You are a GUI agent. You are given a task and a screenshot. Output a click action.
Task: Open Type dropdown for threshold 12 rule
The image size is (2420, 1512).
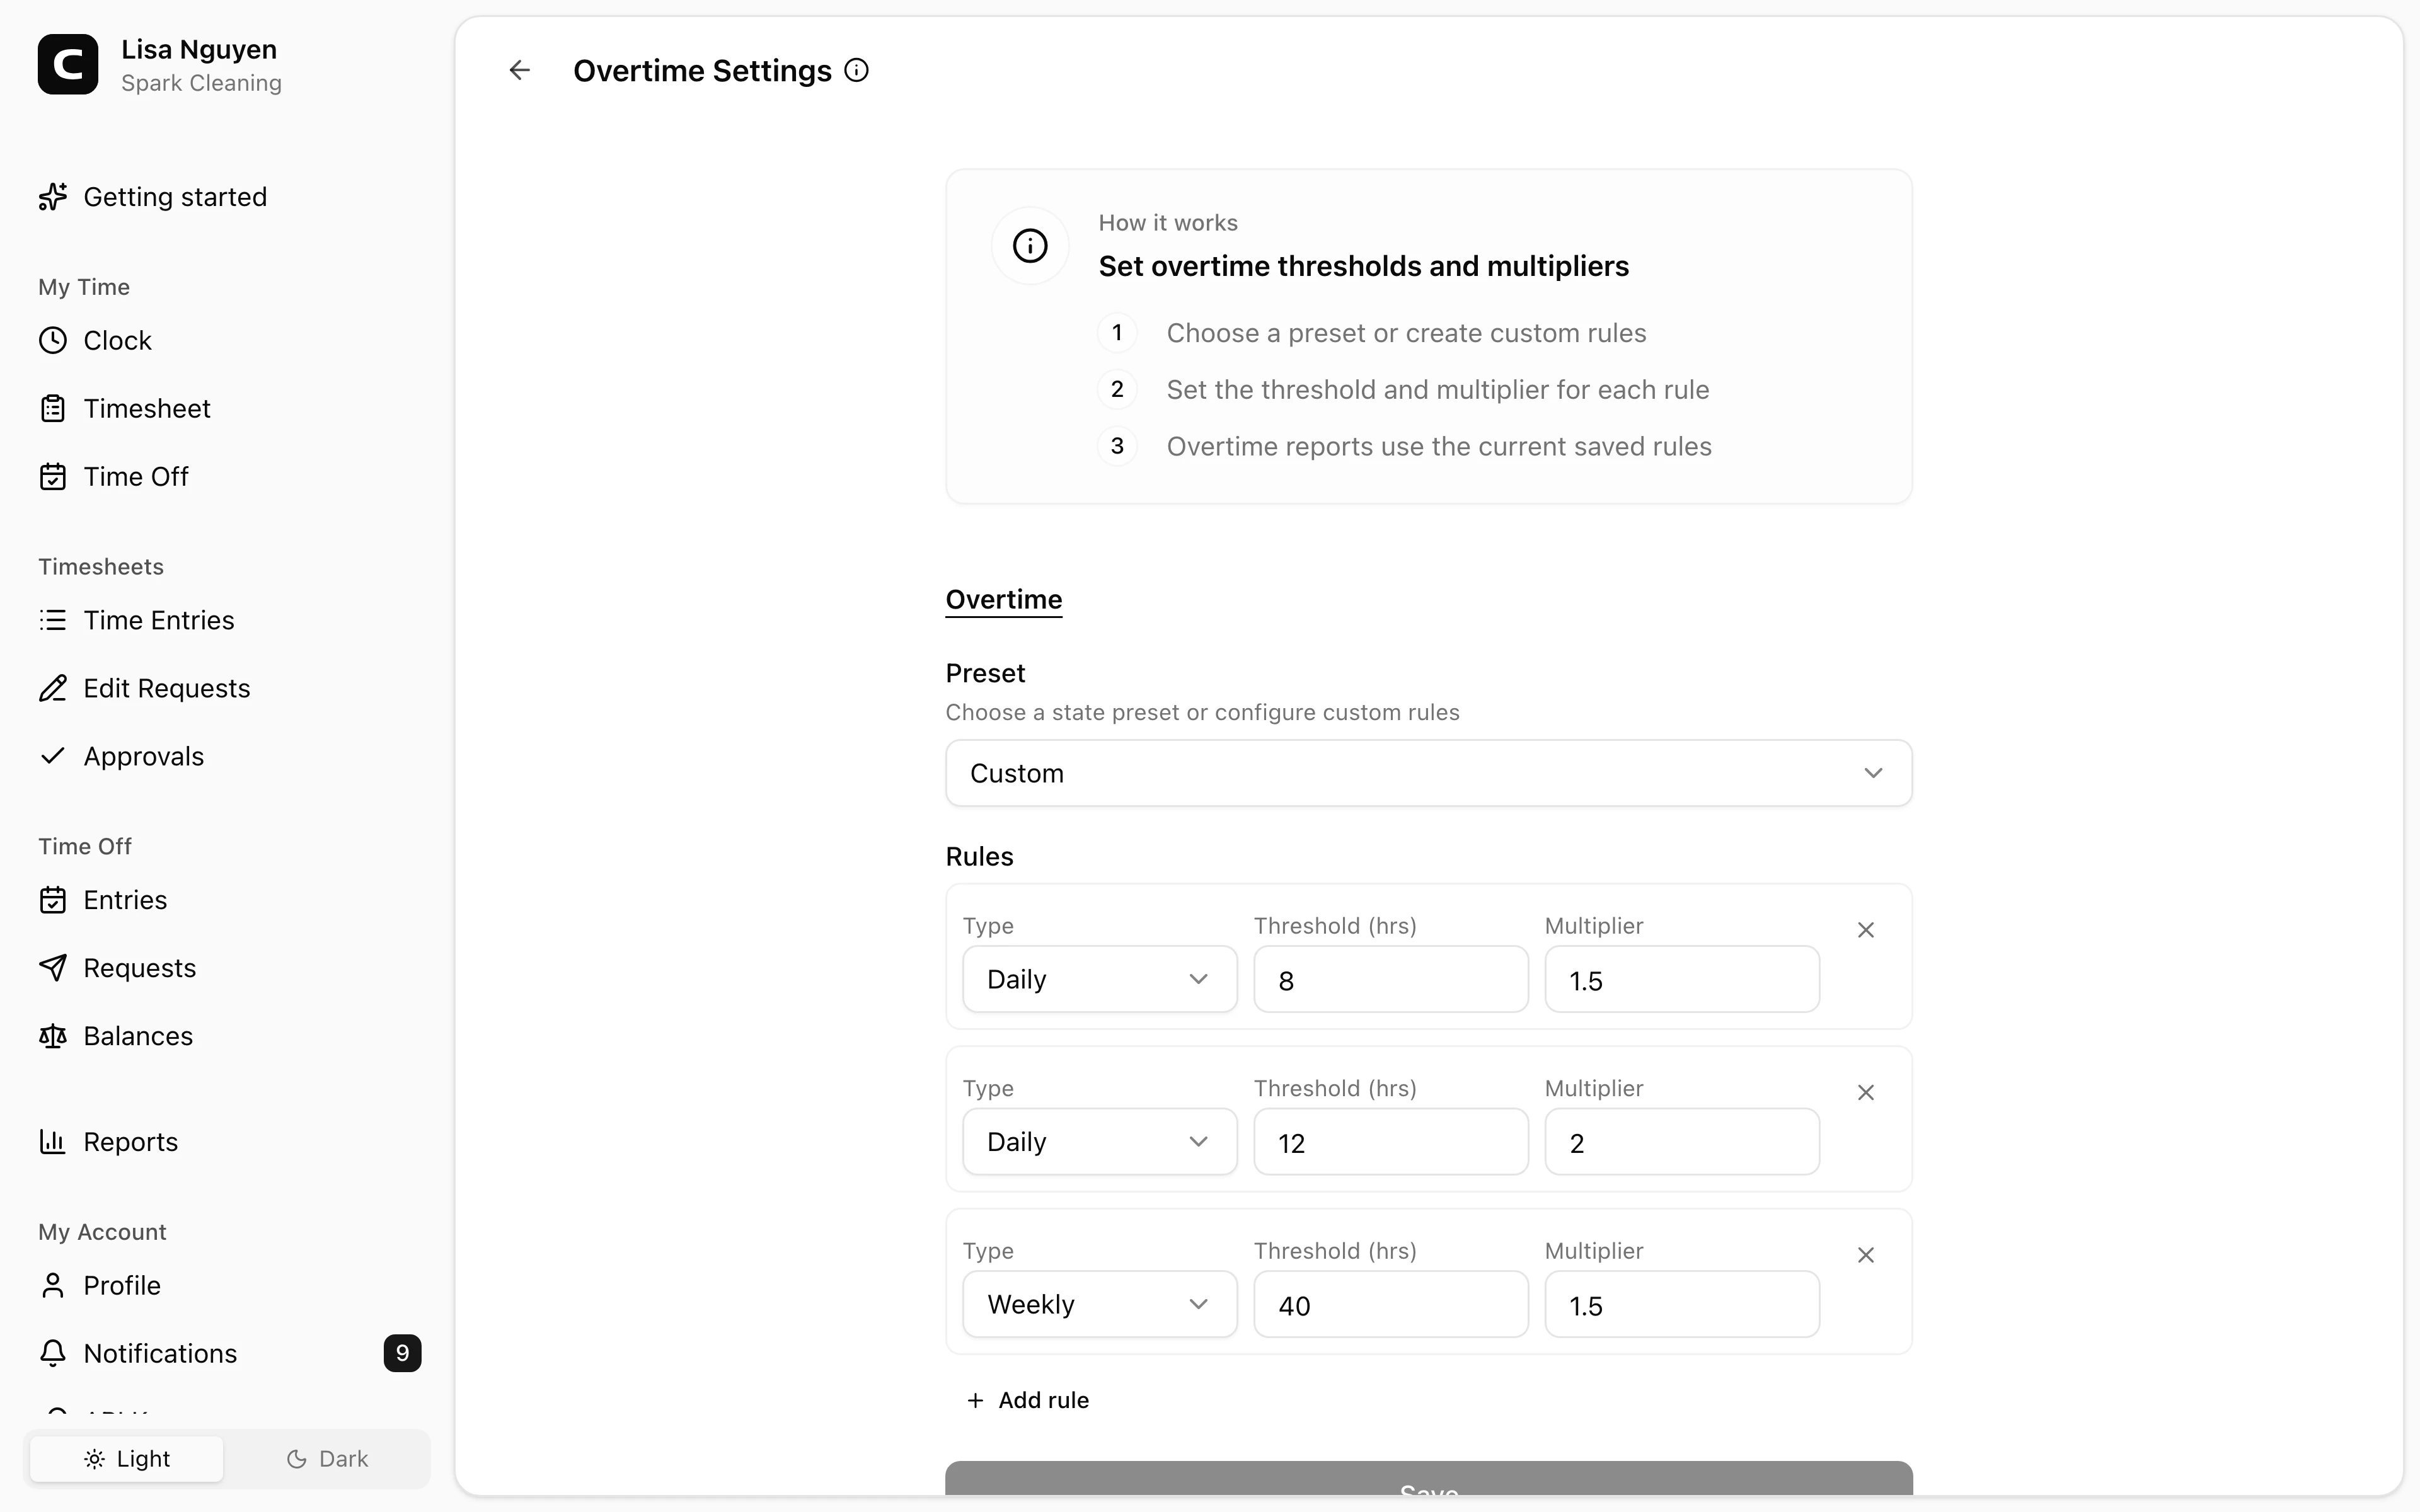pyautogui.click(x=1100, y=1142)
